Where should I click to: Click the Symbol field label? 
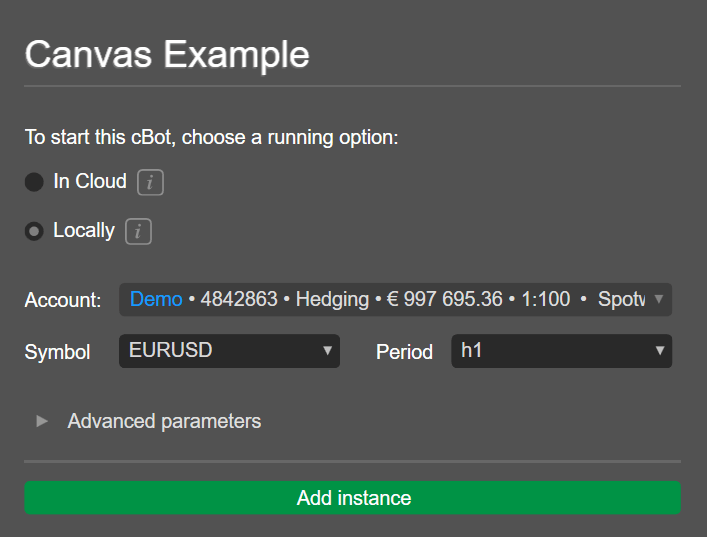[57, 352]
